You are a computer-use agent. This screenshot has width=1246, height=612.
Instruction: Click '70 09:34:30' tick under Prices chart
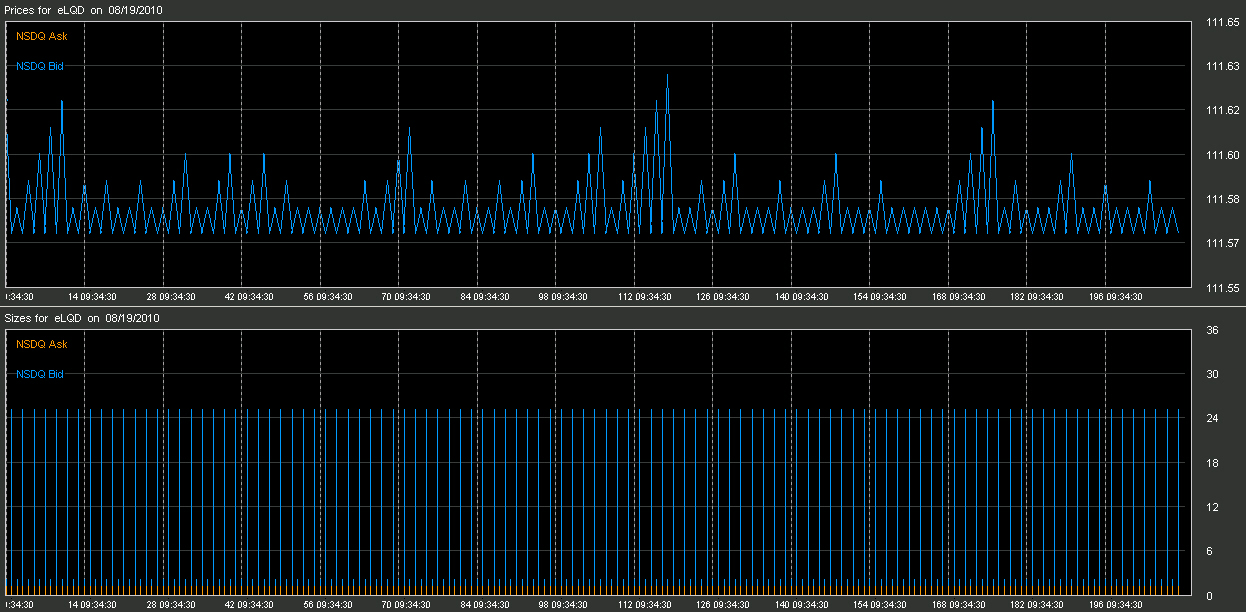click(406, 297)
